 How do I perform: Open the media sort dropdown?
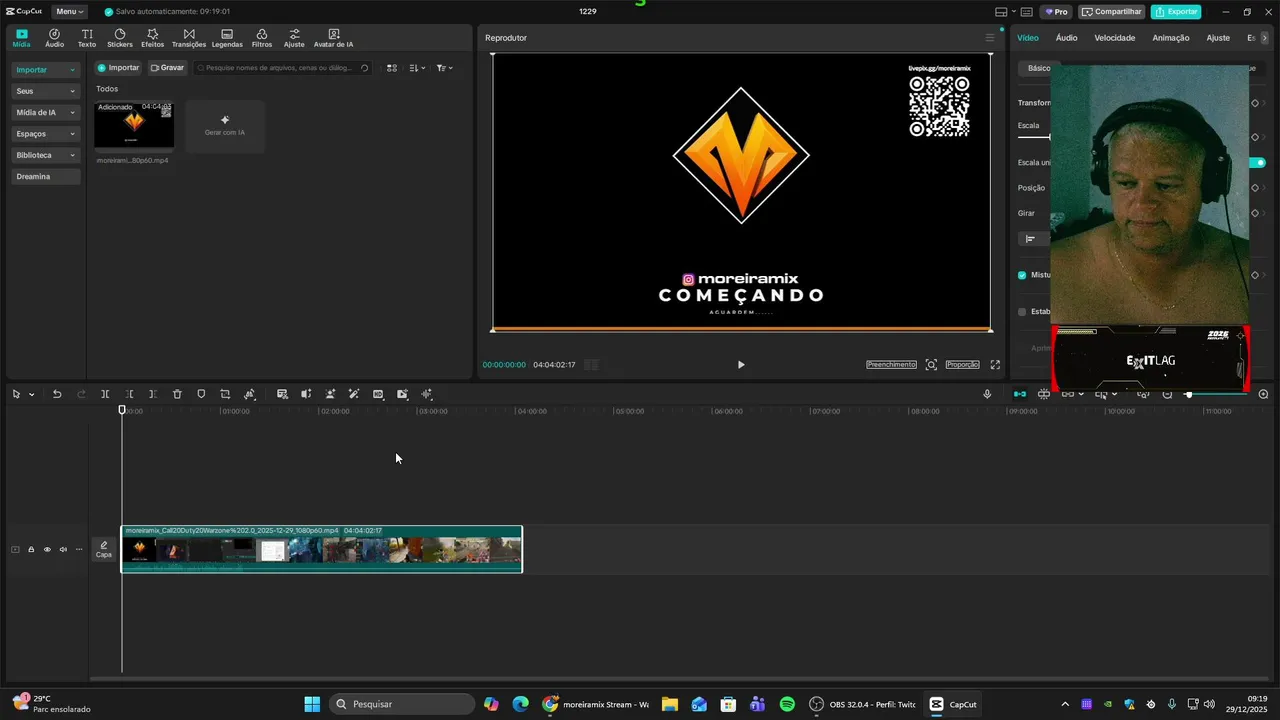click(x=417, y=68)
